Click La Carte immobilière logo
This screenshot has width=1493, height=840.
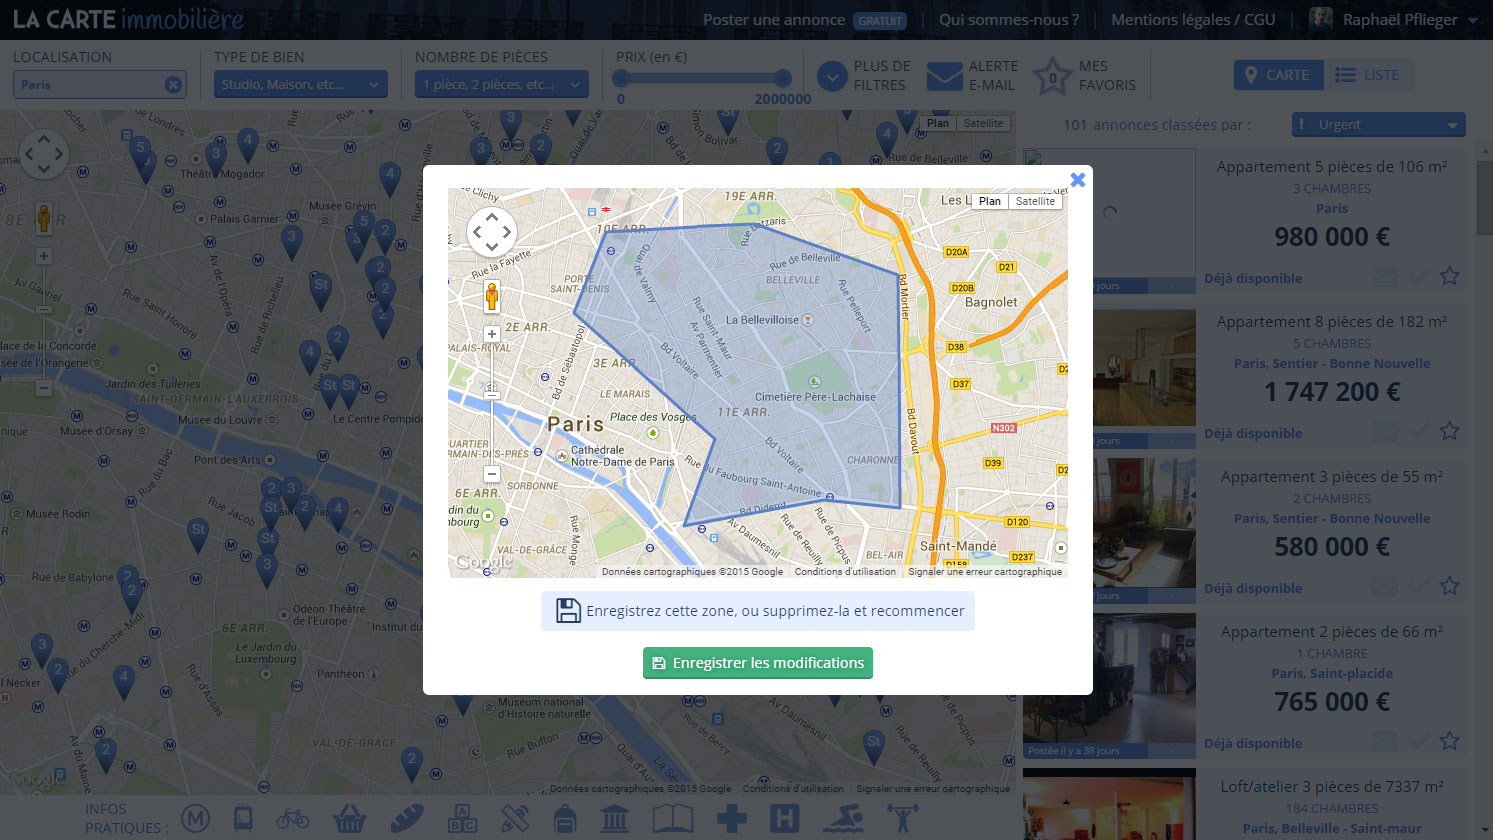(x=128, y=20)
